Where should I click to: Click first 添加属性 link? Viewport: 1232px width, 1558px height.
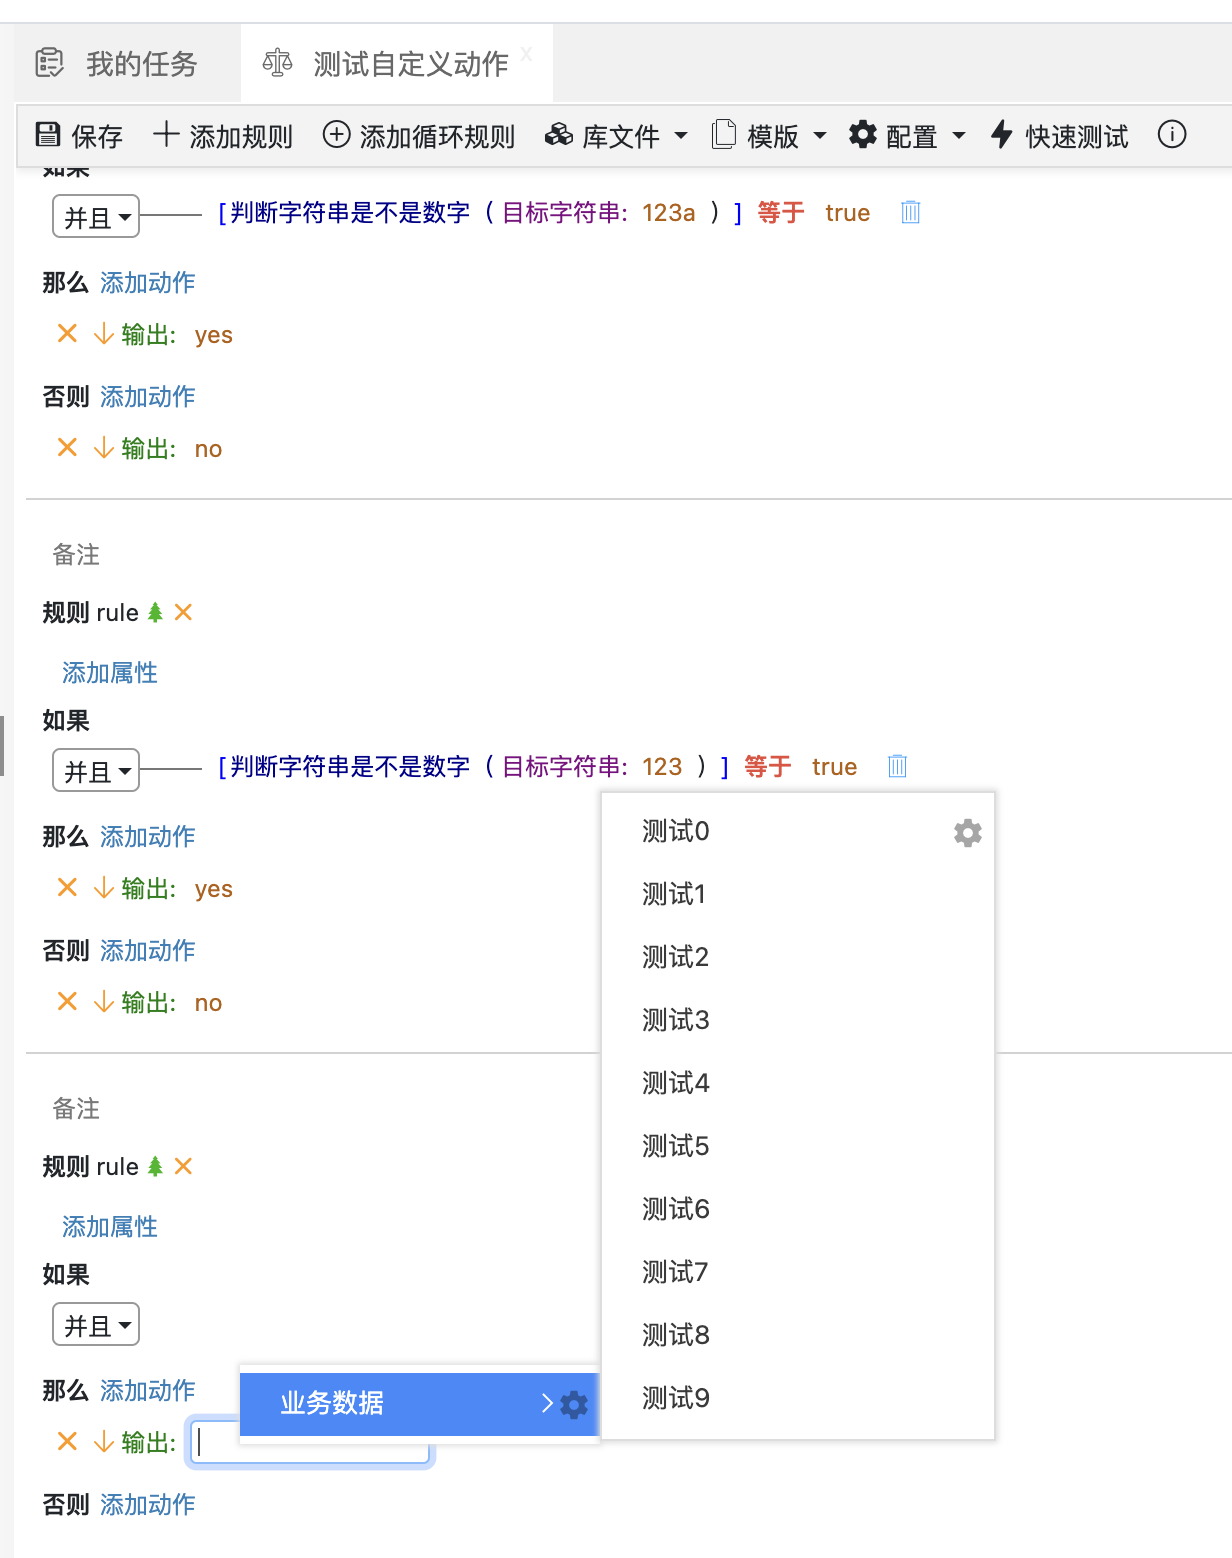tap(110, 673)
